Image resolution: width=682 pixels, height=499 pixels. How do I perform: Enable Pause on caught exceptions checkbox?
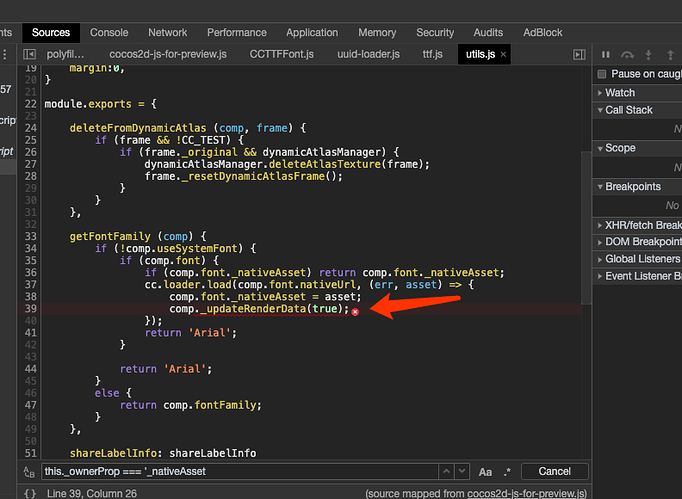coord(602,74)
